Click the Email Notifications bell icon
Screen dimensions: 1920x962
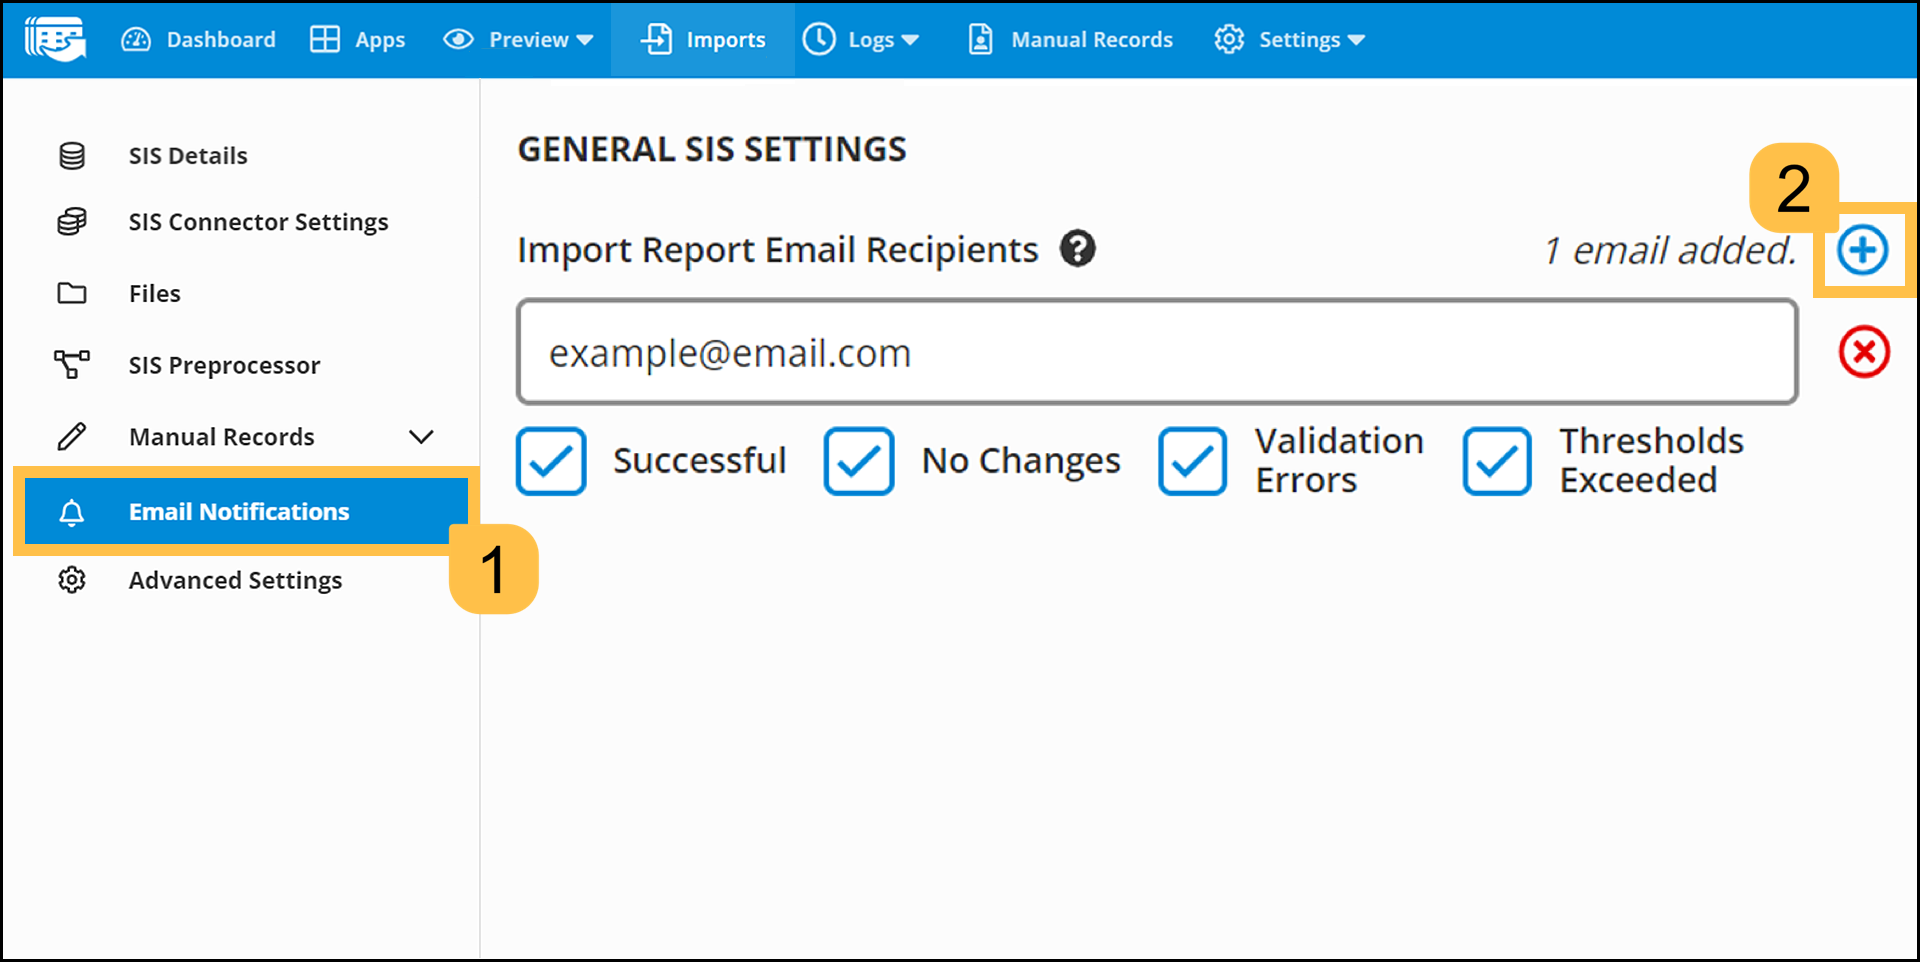click(72, 511)
